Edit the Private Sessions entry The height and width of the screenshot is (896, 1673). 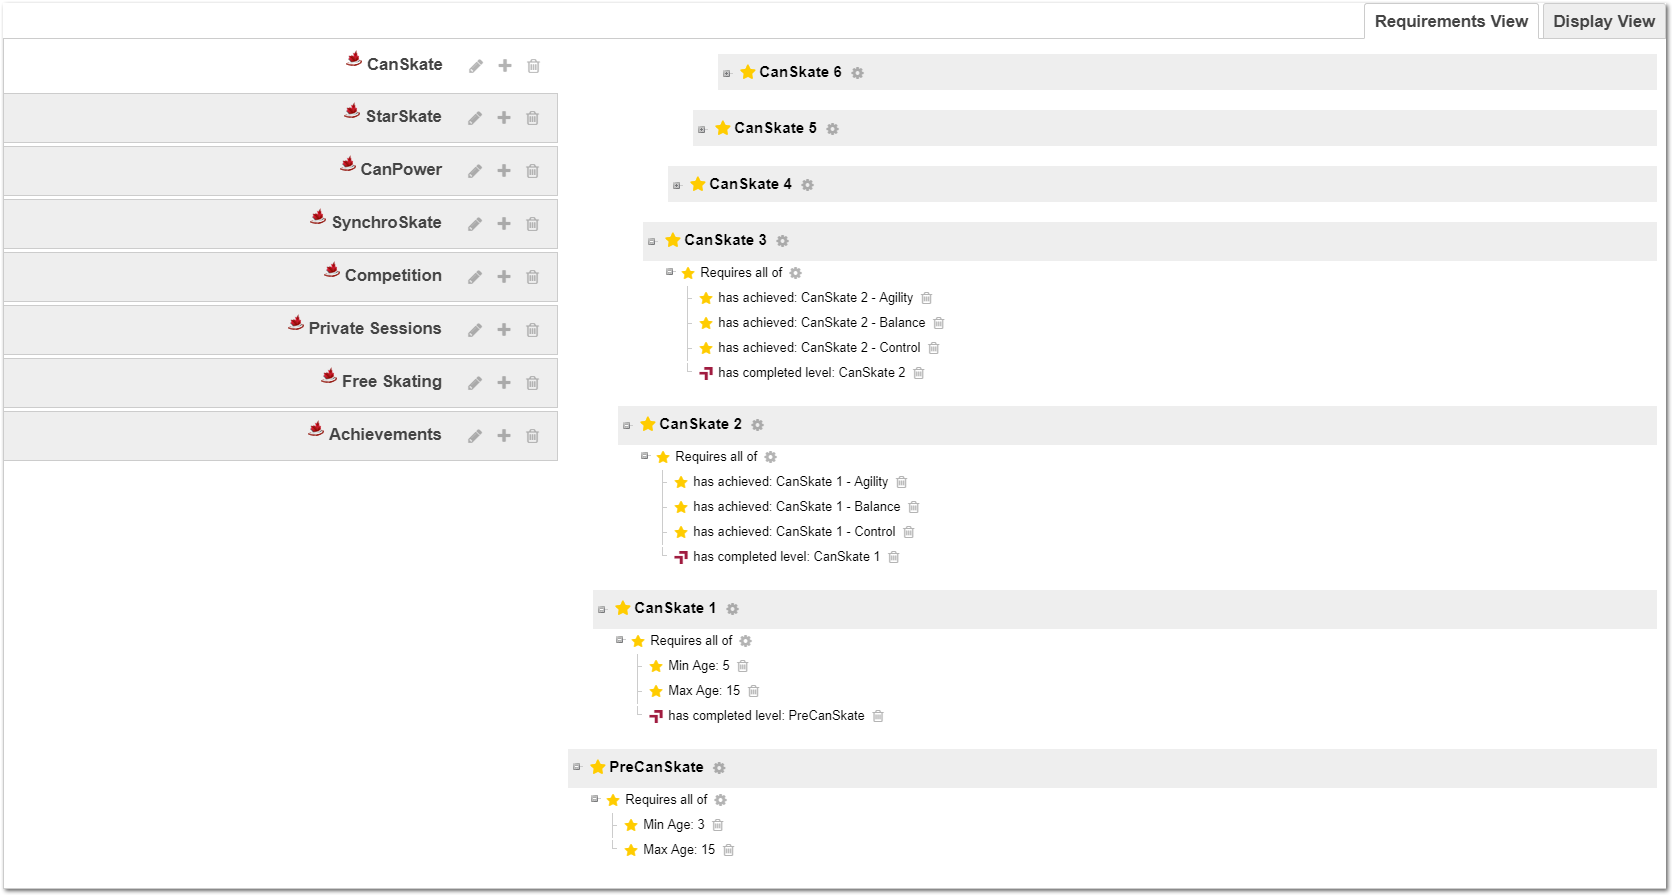(x=475, y=330)
